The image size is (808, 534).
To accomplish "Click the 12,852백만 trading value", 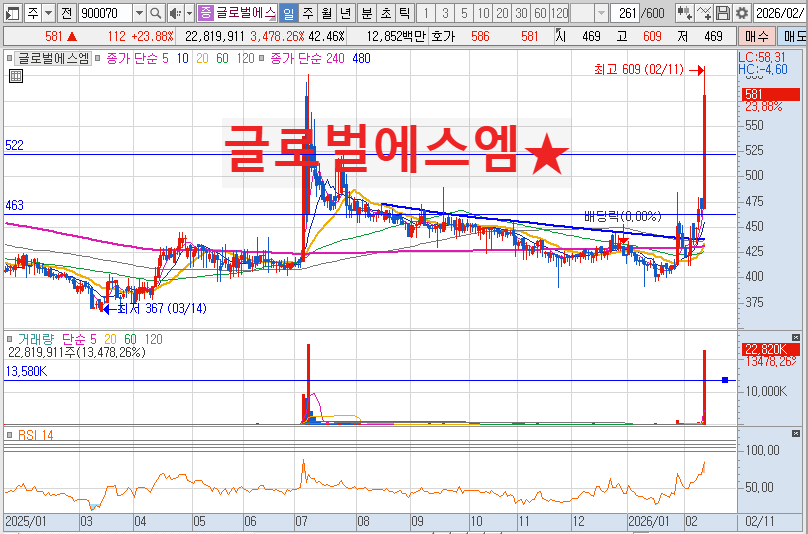I will coord(396,37).
